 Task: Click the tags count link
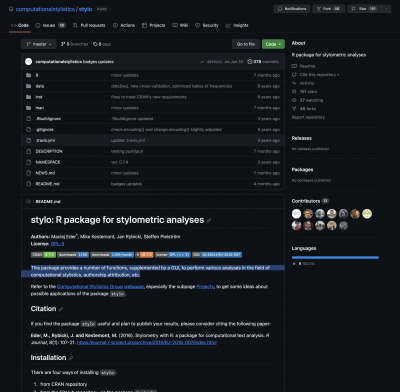point(102,44)
